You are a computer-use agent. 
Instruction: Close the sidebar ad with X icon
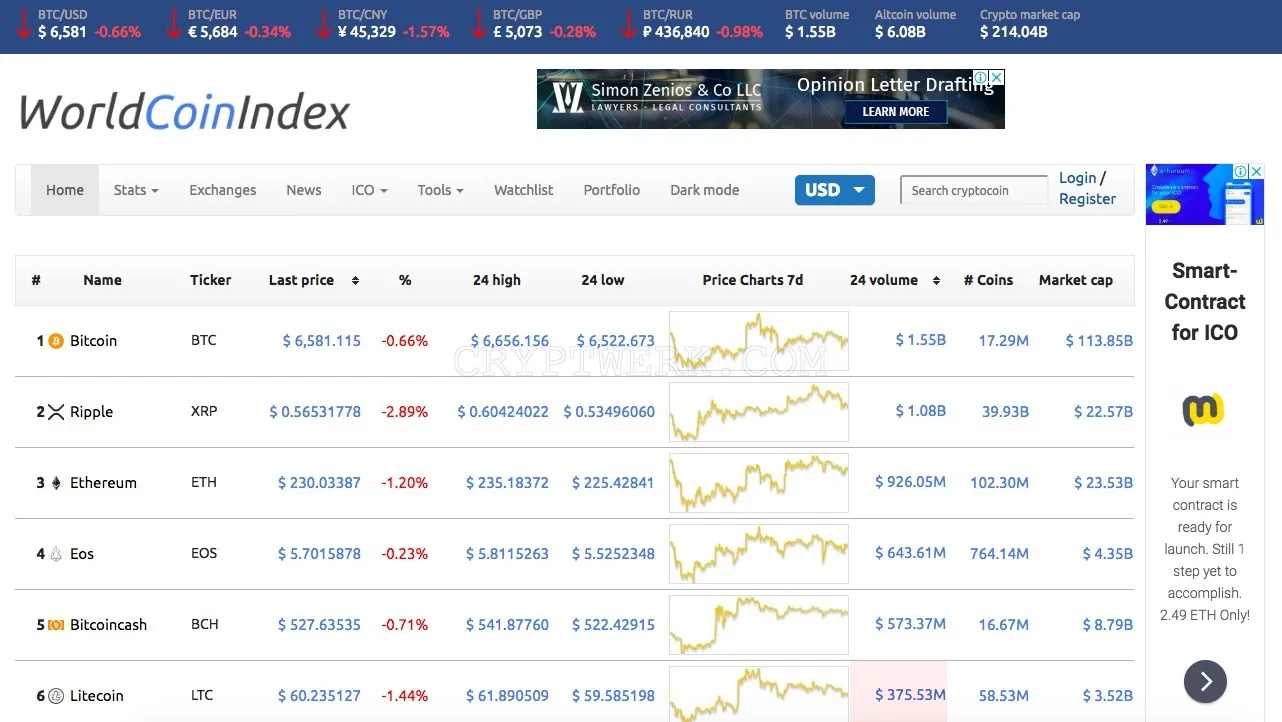point(1257,172)
